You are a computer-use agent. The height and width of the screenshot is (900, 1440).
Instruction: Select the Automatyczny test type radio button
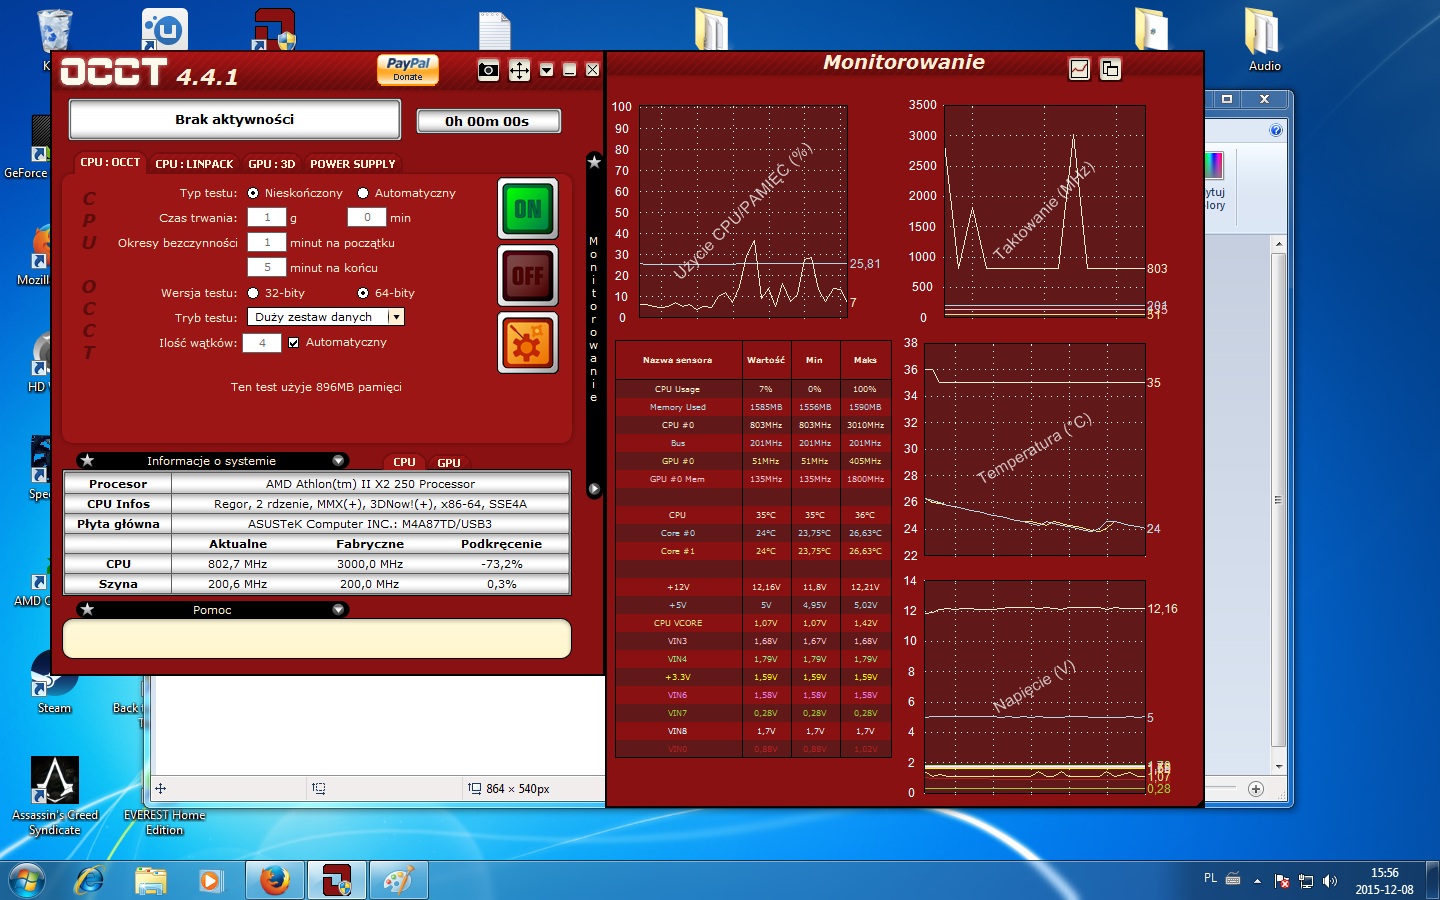(x=363, y=193)
